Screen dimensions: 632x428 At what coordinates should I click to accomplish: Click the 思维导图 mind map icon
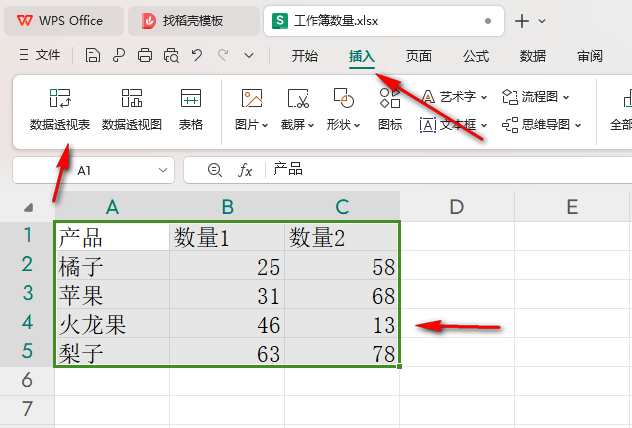coord(510,125)
